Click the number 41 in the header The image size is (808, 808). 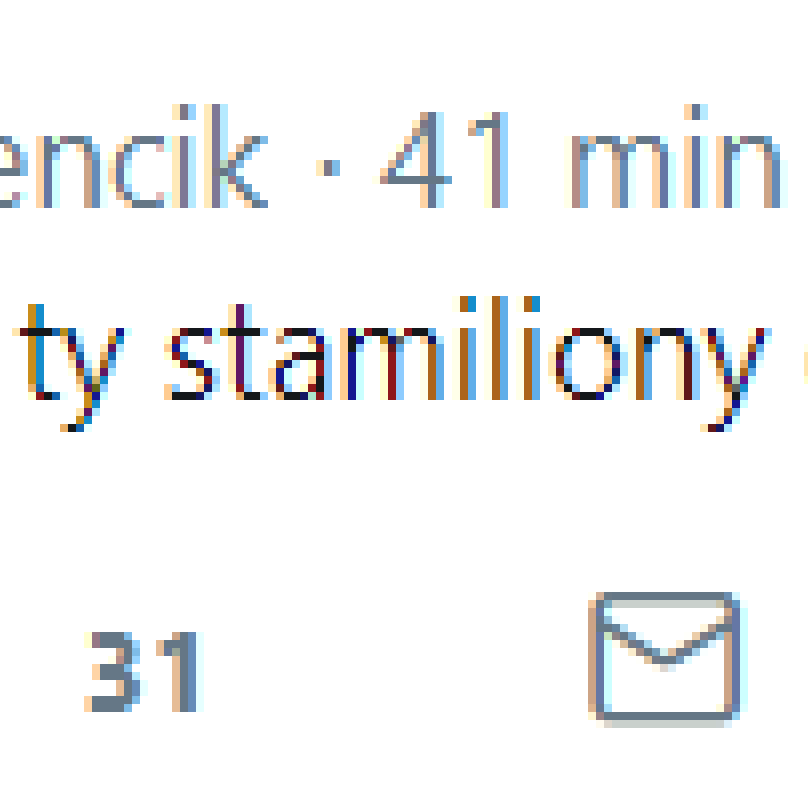[x=444, y=160]
